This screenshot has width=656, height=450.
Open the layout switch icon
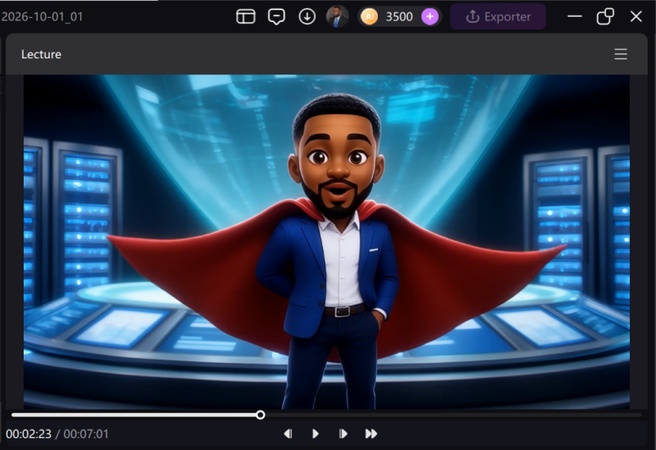[246, 17]
